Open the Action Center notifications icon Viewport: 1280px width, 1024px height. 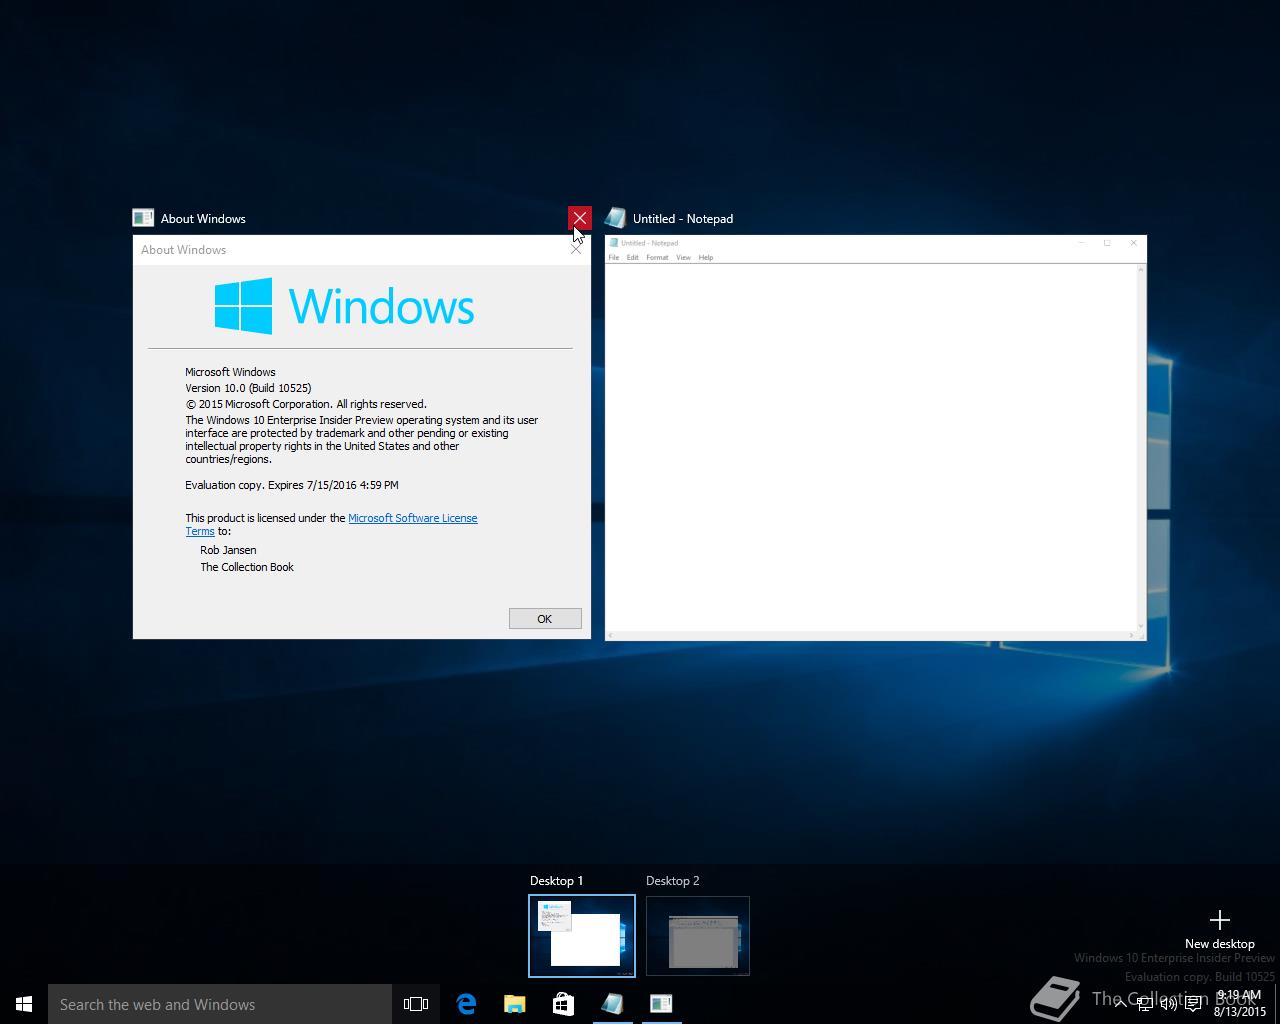tap(1193, 1004)
